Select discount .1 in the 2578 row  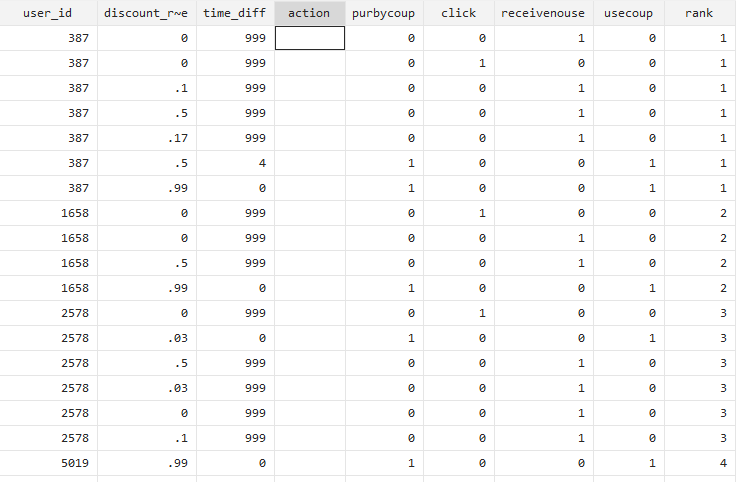pos(146,438)
